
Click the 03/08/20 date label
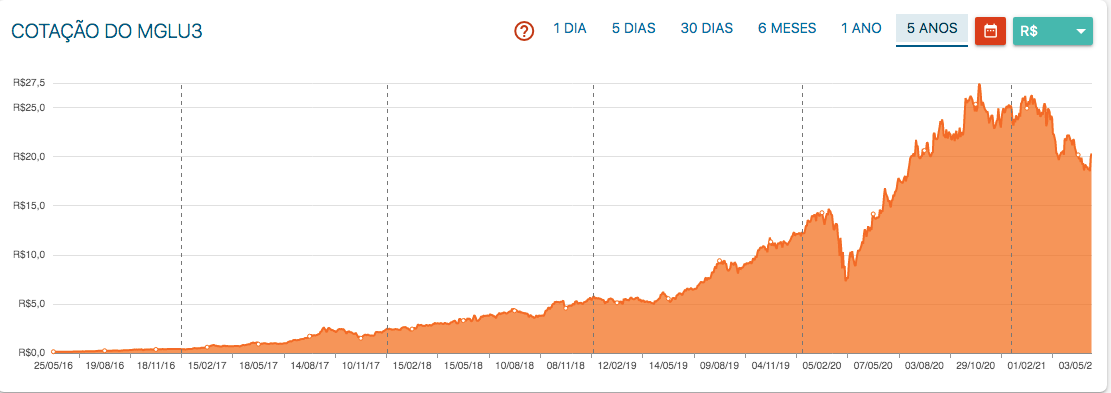click(x=924, y=367)
